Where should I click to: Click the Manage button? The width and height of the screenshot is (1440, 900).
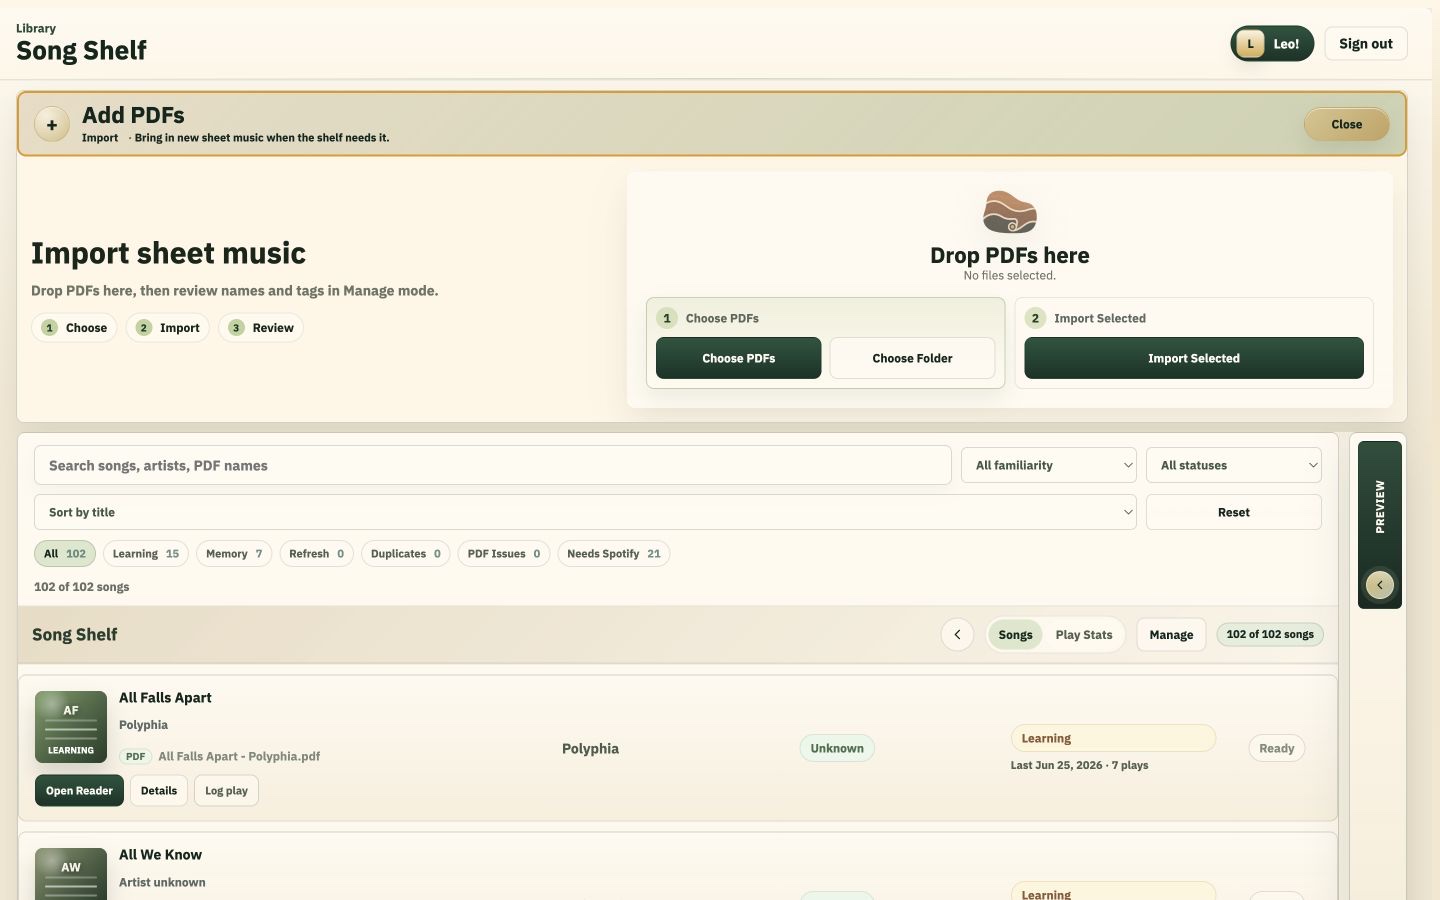click(1171, 635)
